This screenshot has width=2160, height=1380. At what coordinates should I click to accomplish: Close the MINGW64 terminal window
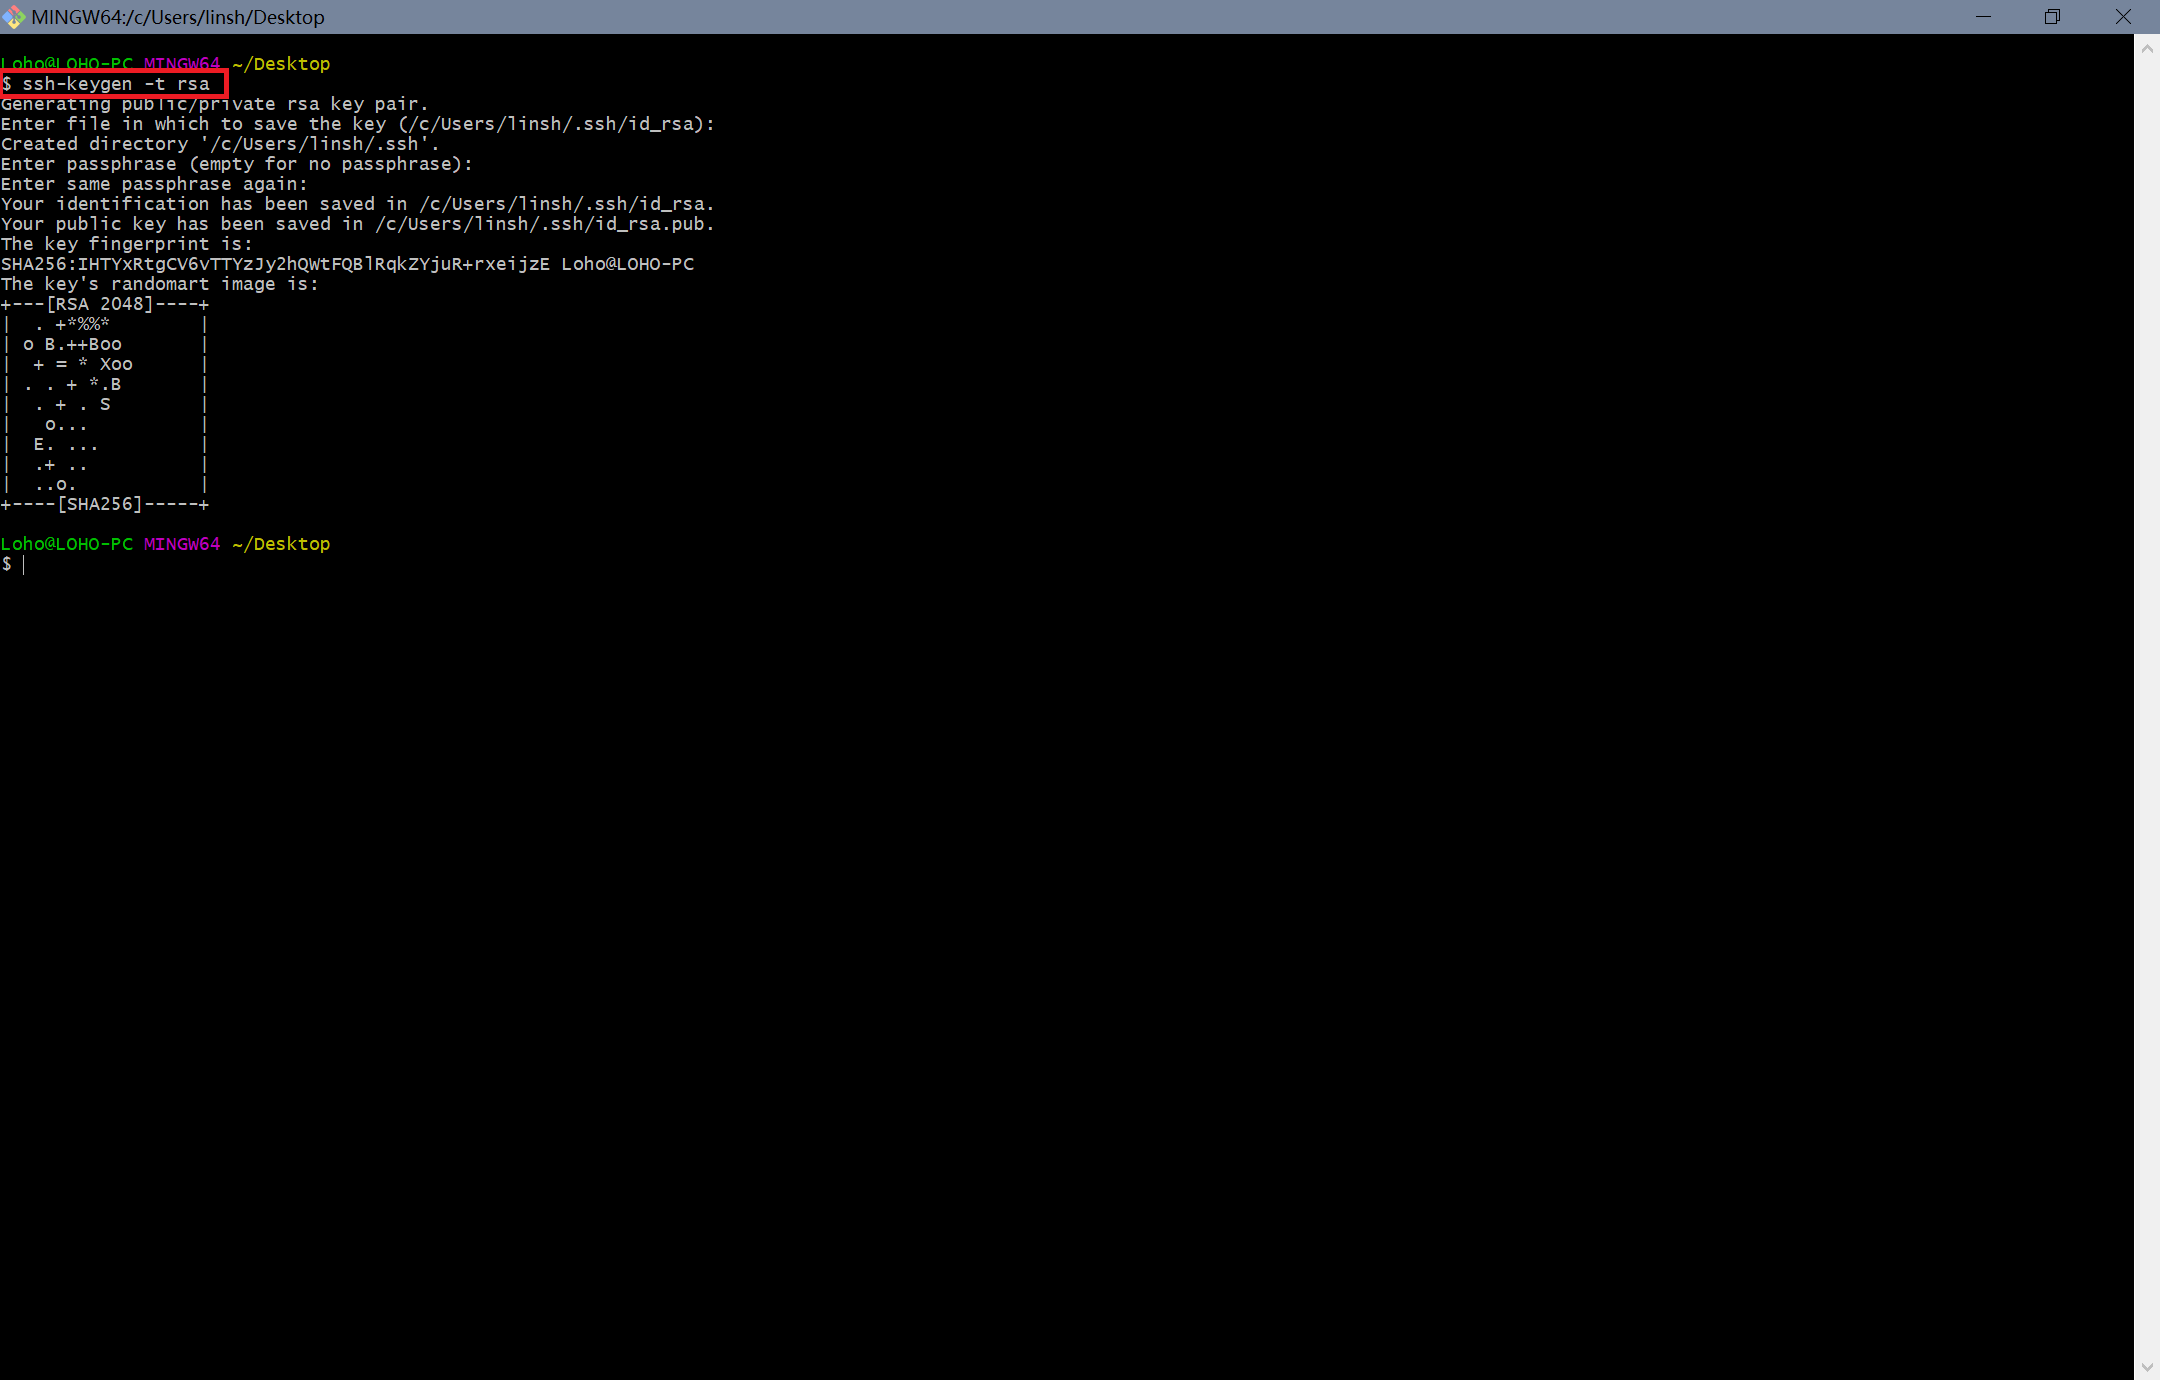click(2123, 17)
